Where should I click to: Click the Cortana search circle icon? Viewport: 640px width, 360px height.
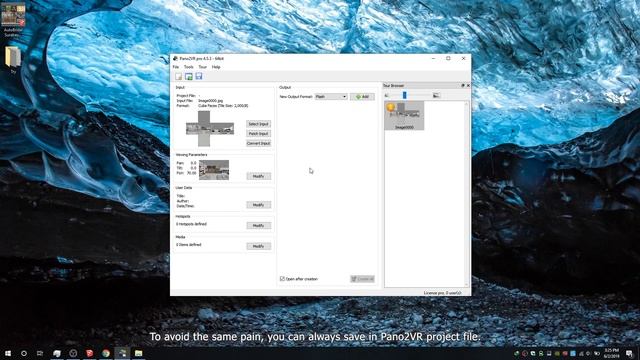coord(24,353)
